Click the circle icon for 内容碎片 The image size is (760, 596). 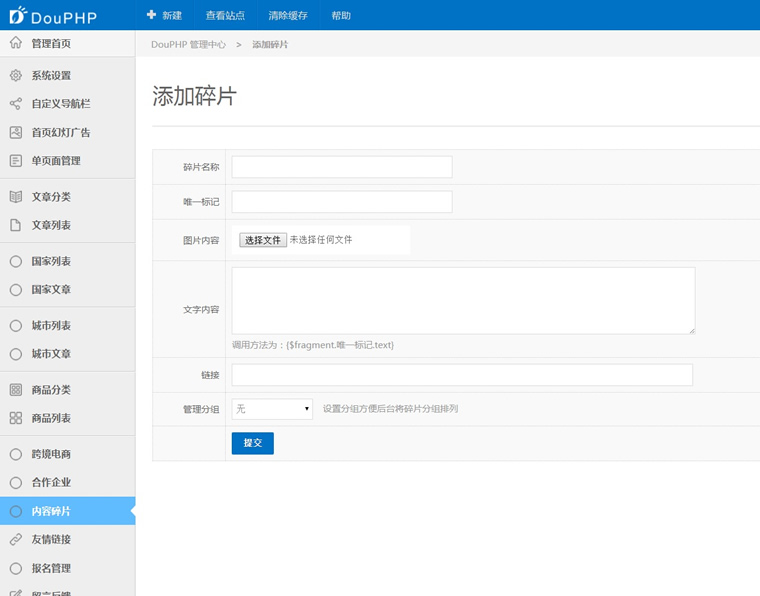point(16,511)
